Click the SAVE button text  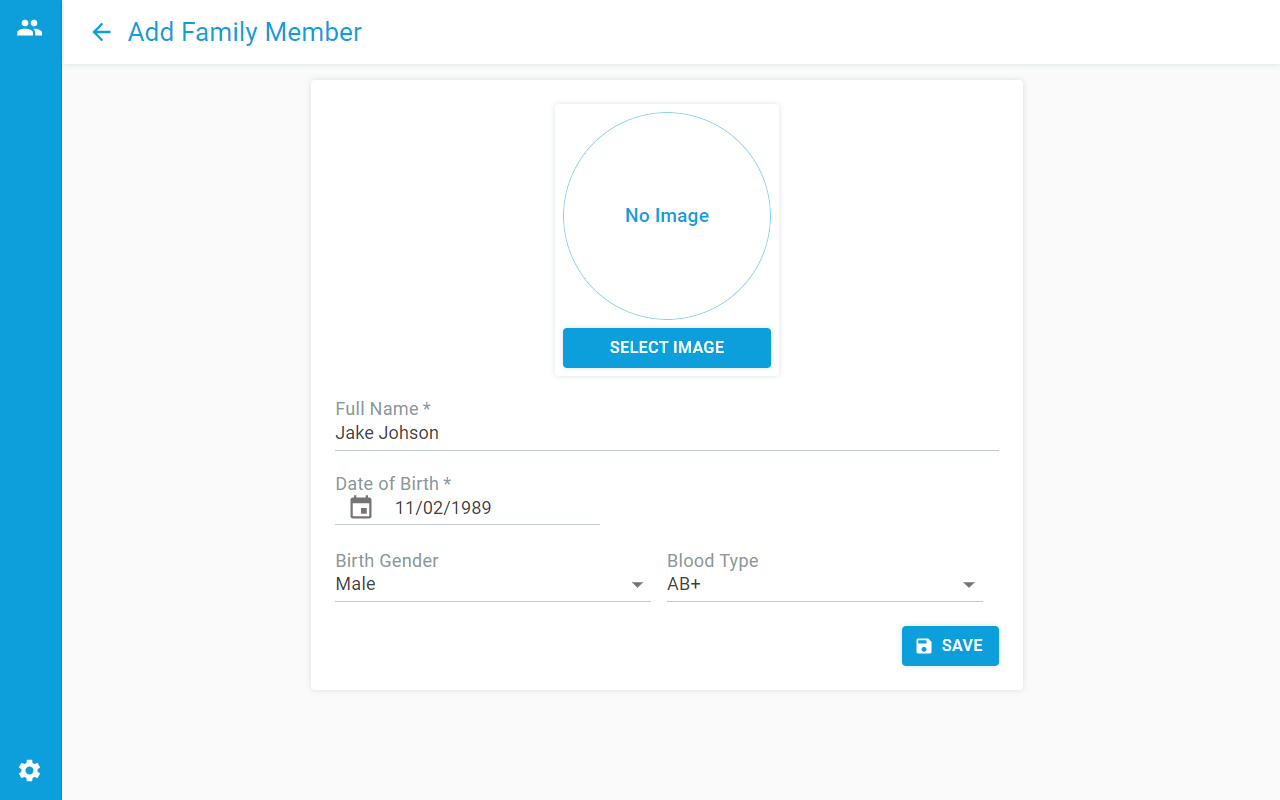pyautogui.click(x=962, y=646)
